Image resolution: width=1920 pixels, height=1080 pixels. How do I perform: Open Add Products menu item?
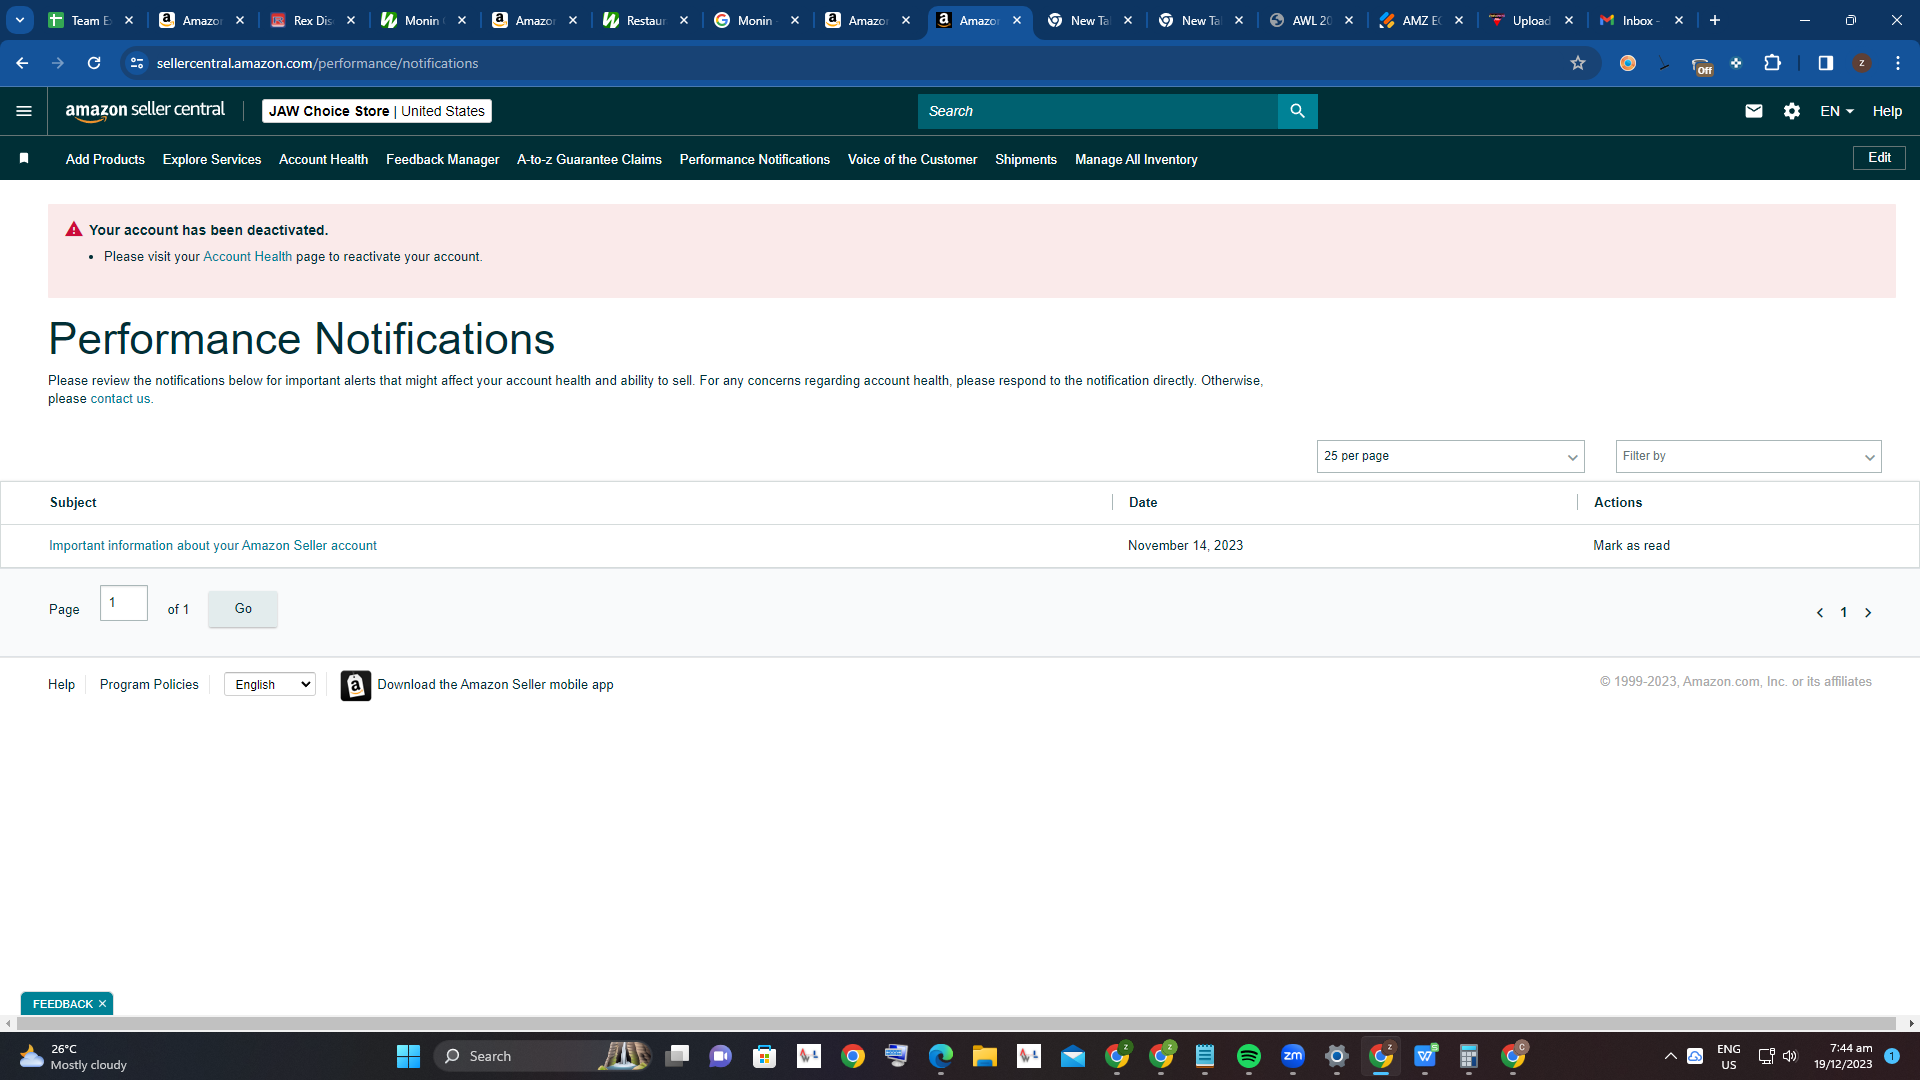(105, 159)
